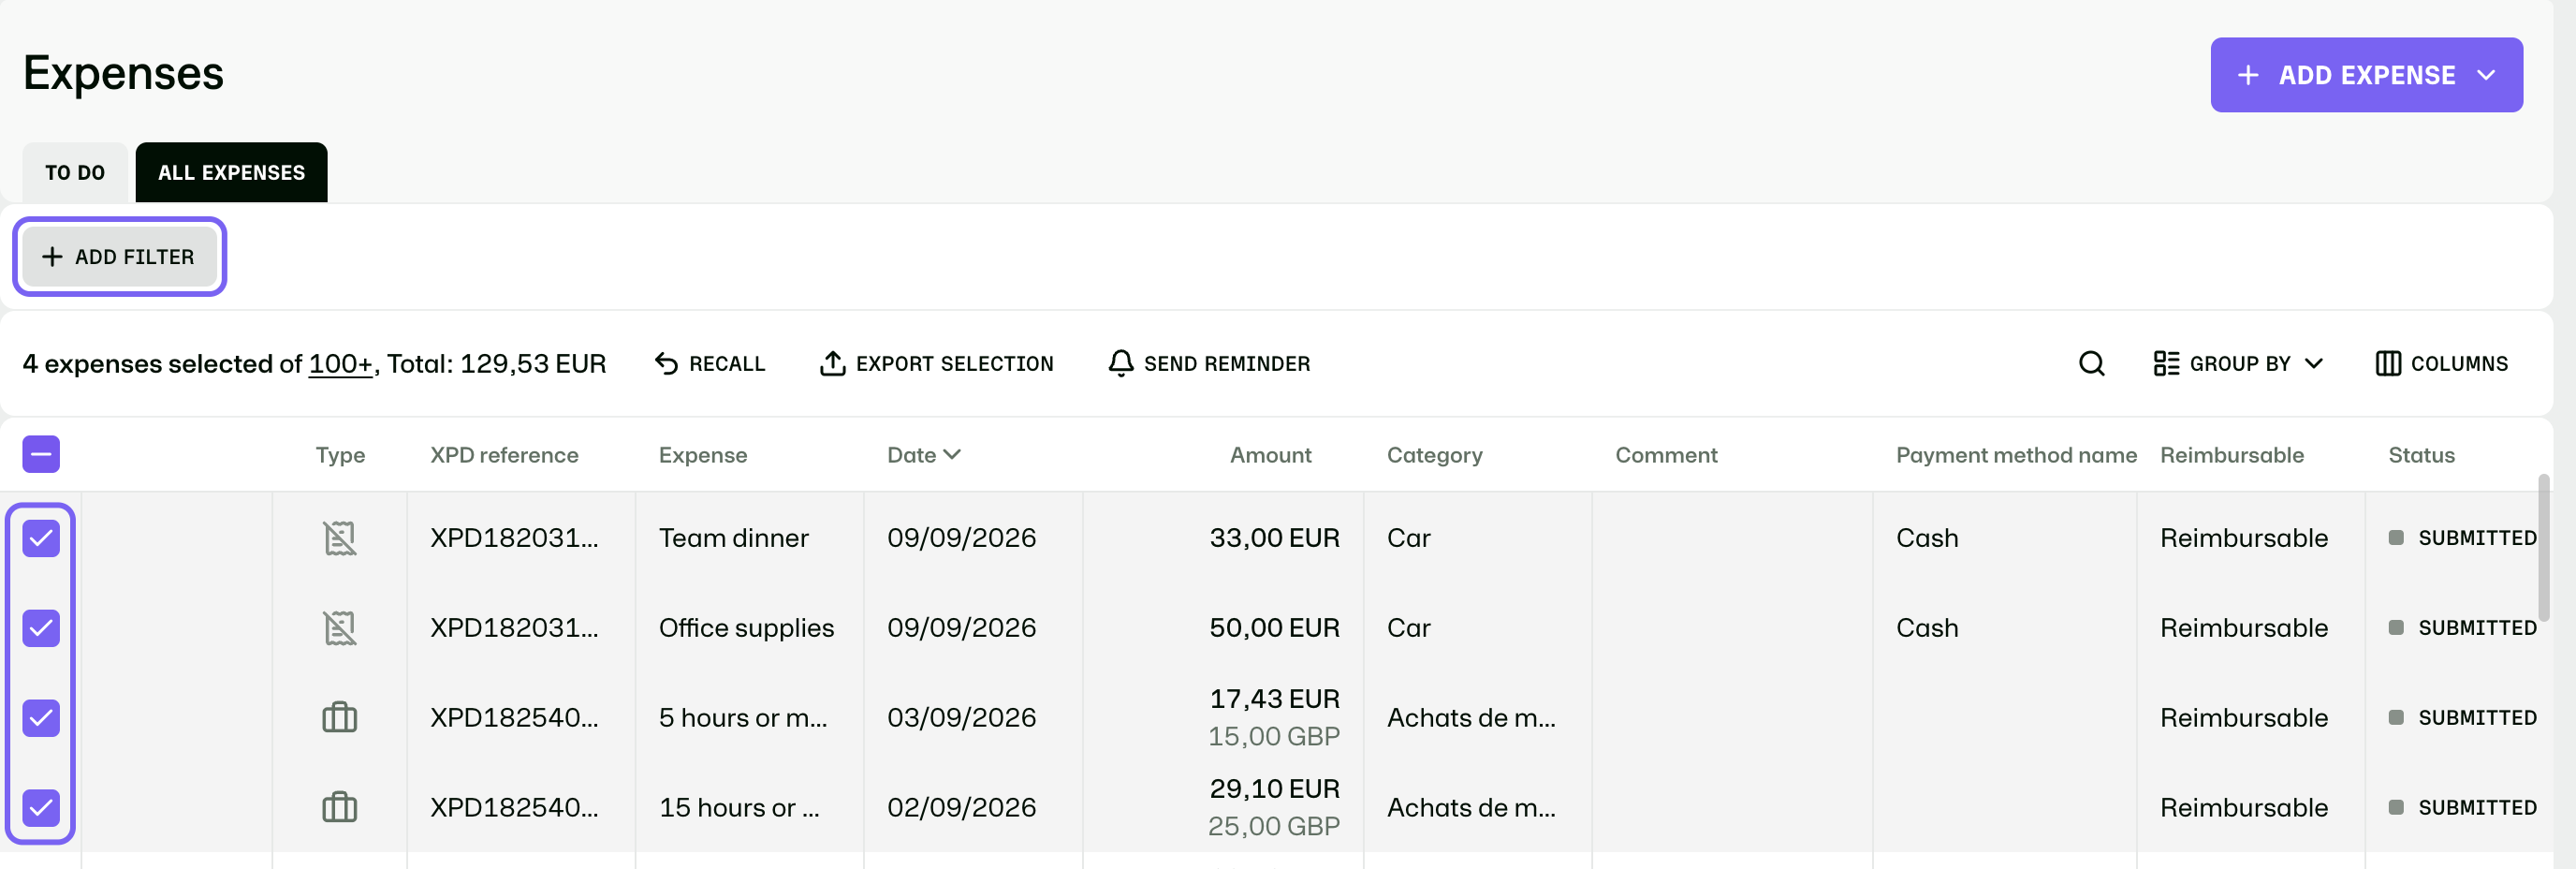Click the SUBMITTED status for Team dinner
The image size is (2576, 869).
[x=2462, y=538]
